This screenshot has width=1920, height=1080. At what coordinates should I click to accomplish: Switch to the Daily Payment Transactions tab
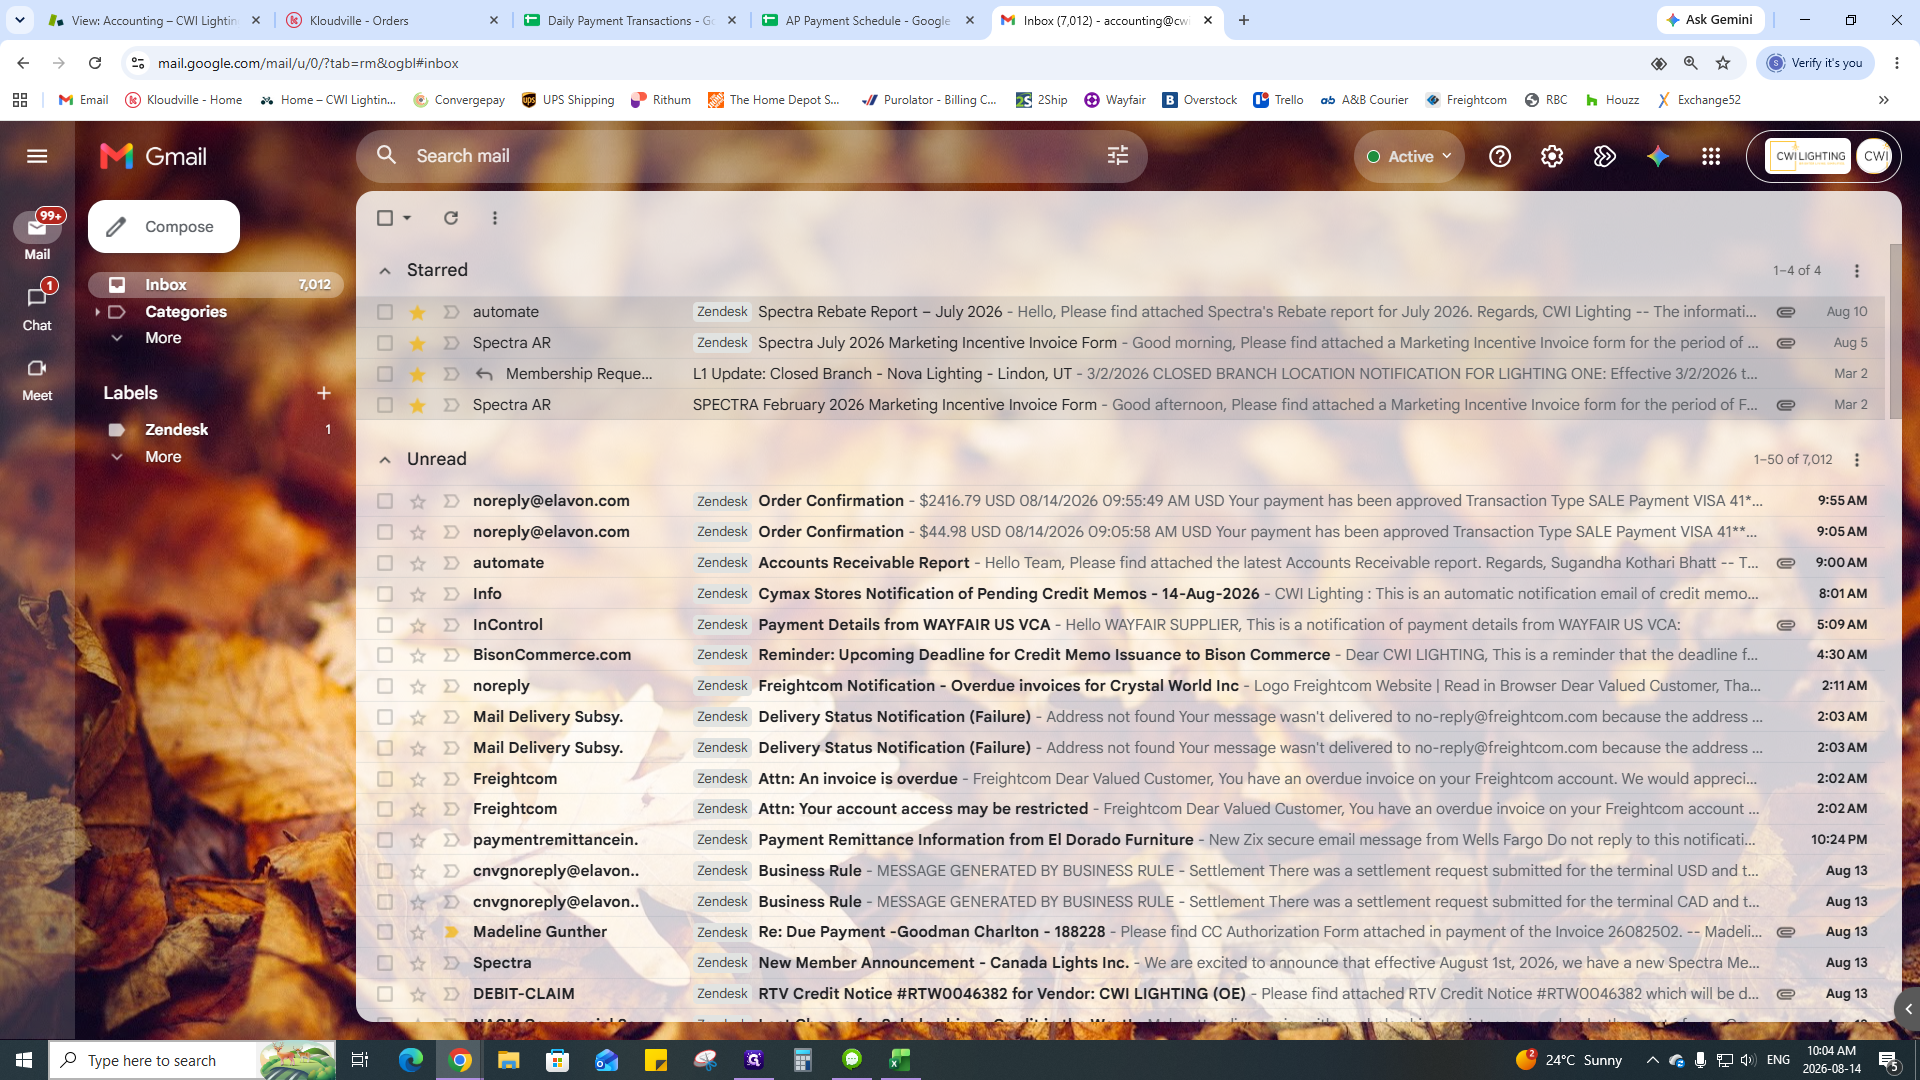tap(631, 20)
